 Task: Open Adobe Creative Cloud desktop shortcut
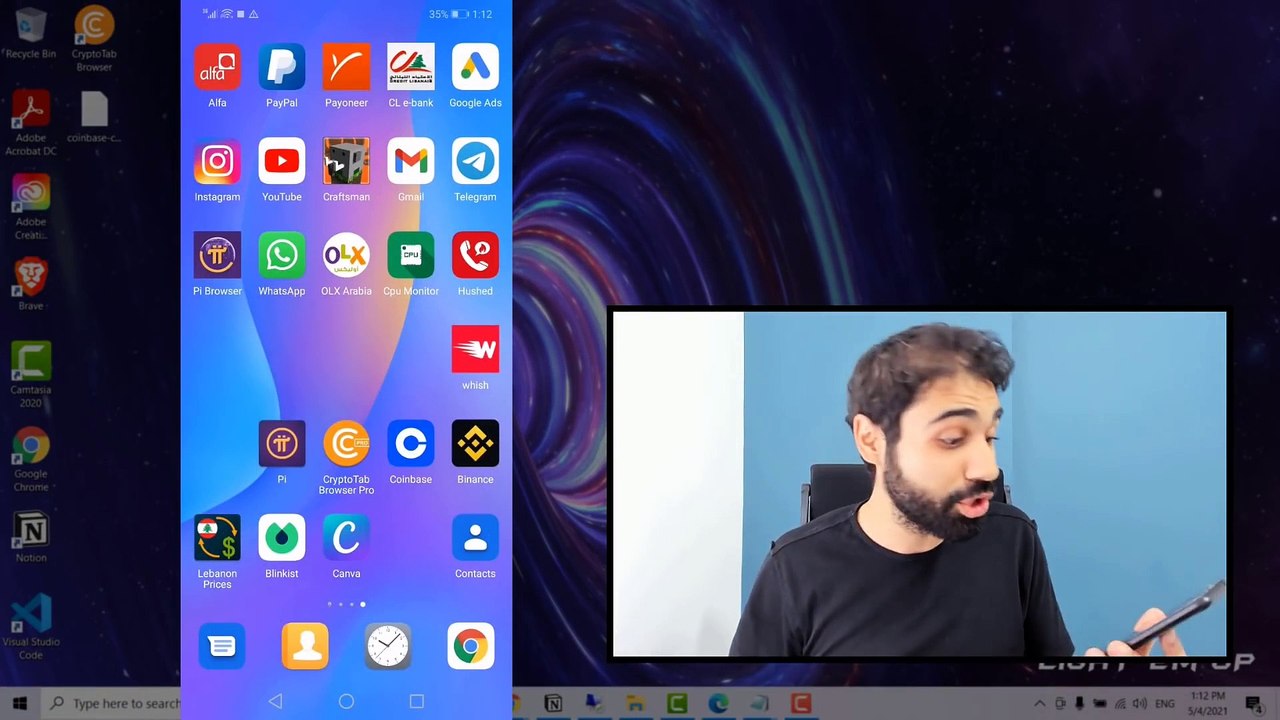pos(31,208)
